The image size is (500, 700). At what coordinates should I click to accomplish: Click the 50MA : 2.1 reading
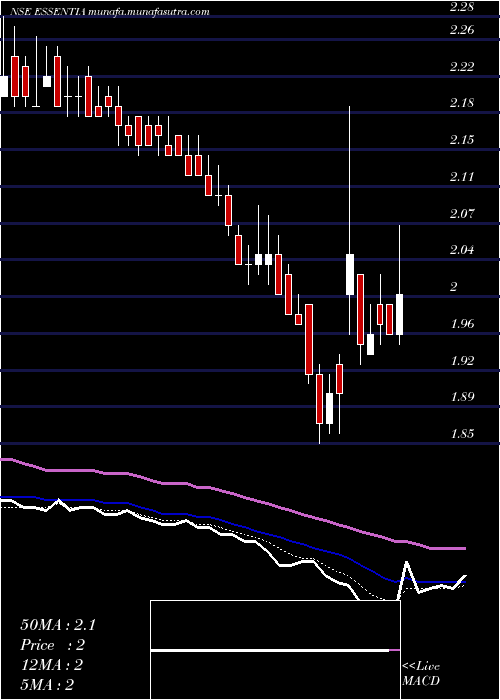58,625
